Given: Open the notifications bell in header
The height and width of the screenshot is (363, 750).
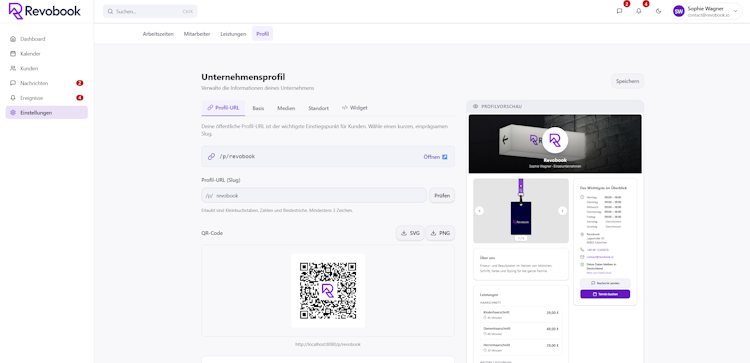Looking at the screenshot, I should pos(639,11).
